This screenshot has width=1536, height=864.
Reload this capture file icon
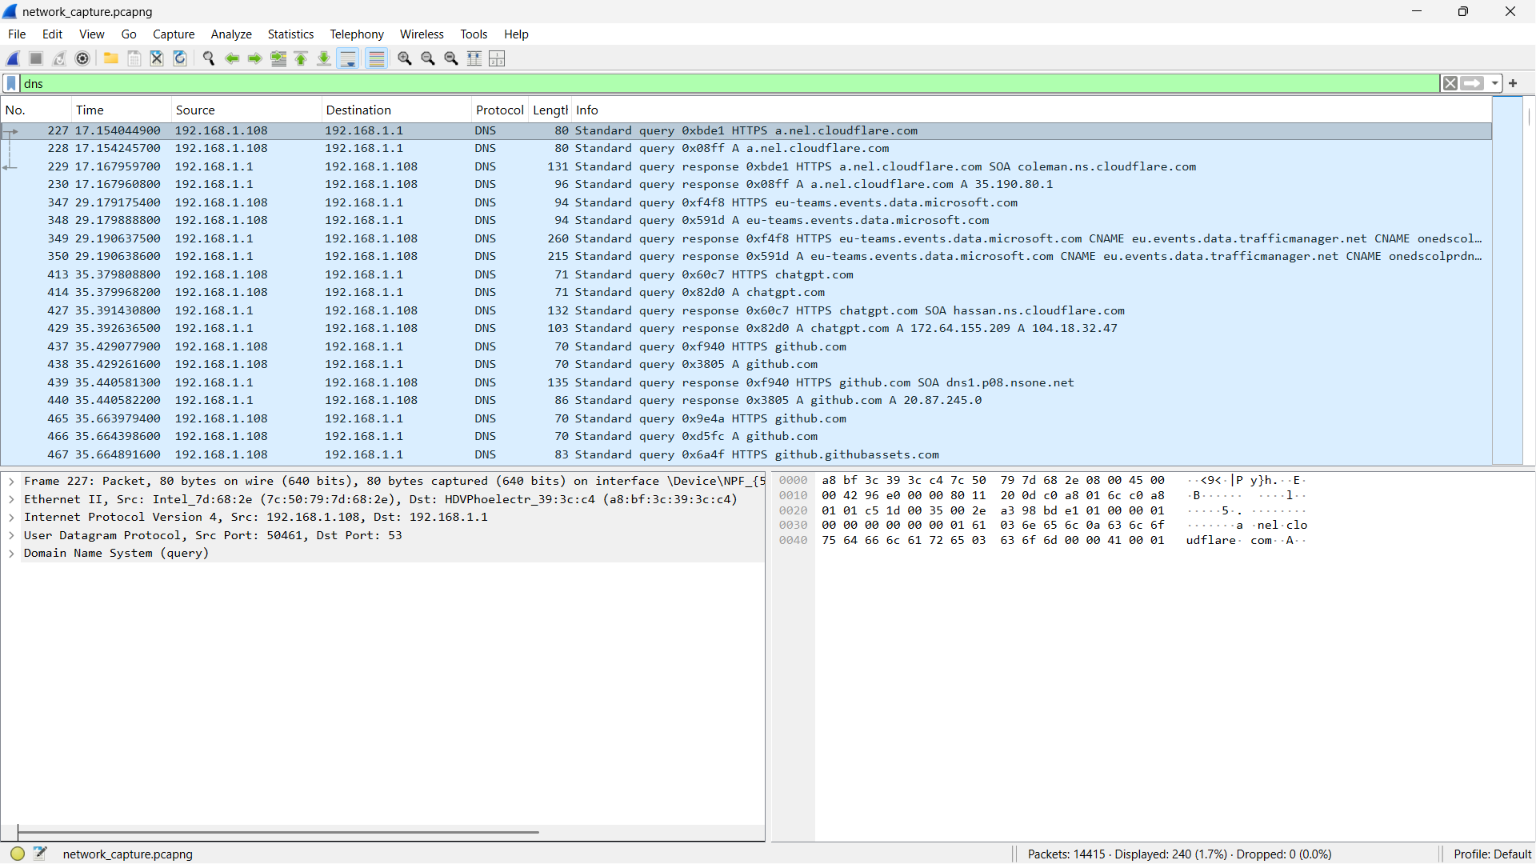180,58
